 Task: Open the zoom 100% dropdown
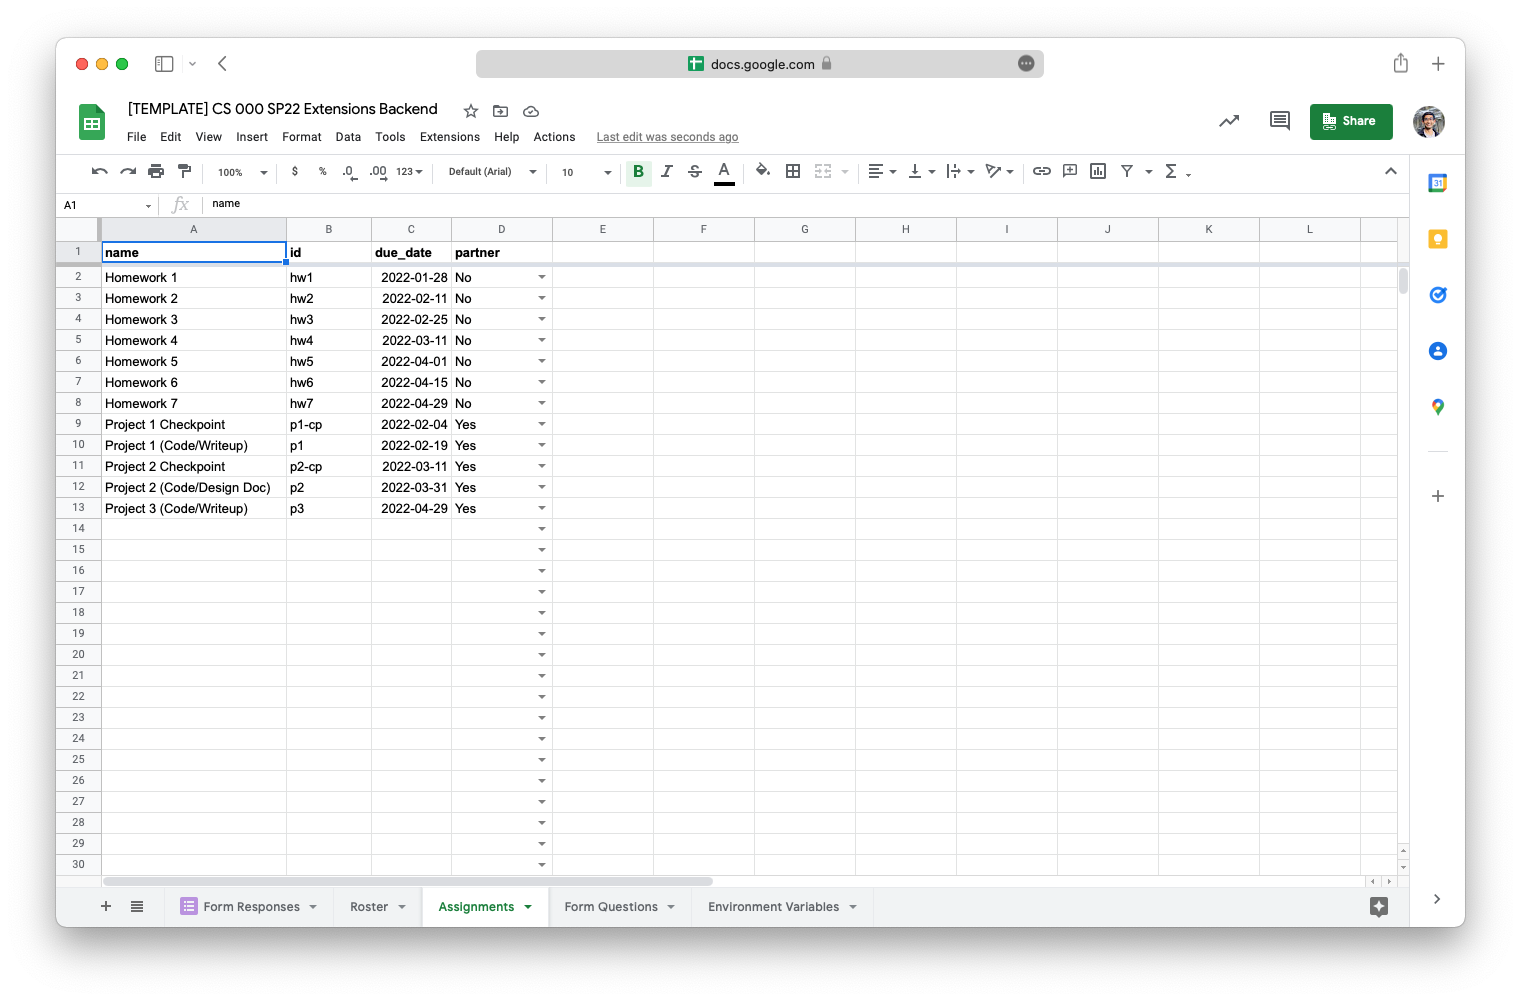pyautogui.click(x=243, y=172)
